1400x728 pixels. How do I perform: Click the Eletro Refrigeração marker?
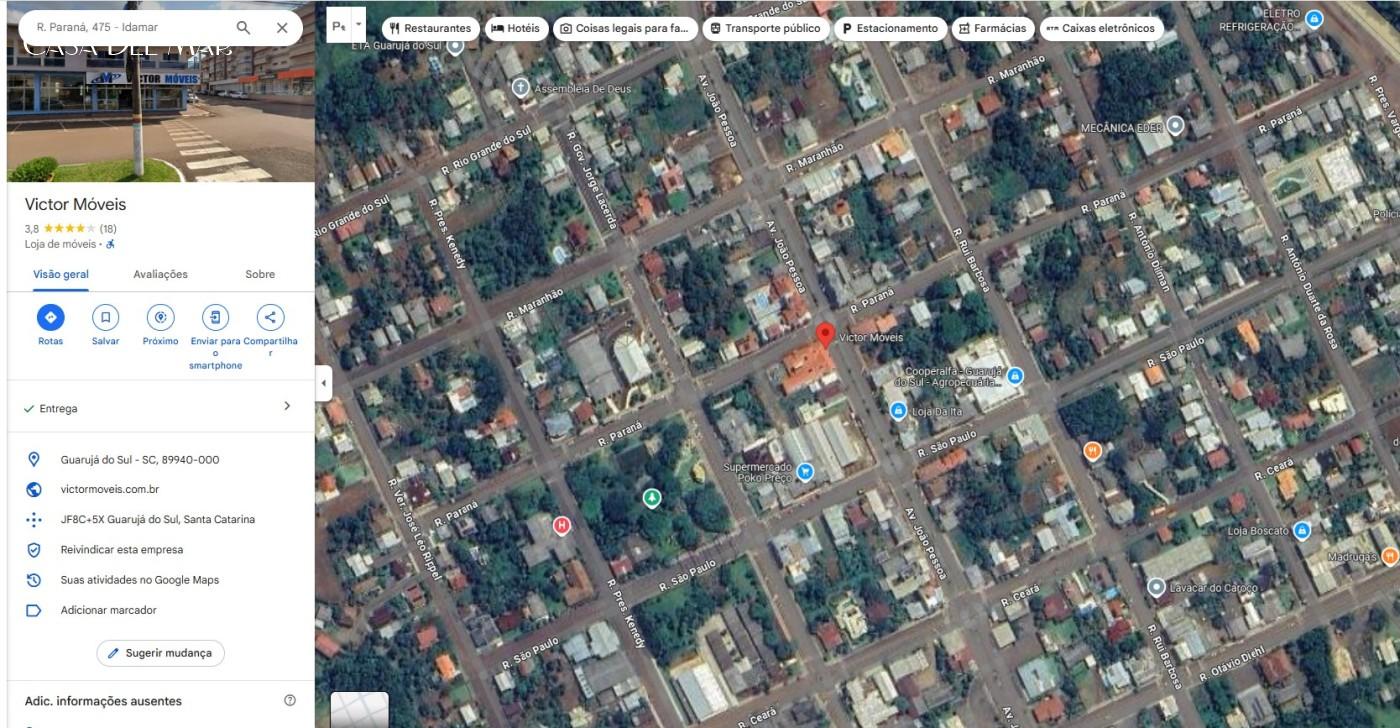[1315, 19]
